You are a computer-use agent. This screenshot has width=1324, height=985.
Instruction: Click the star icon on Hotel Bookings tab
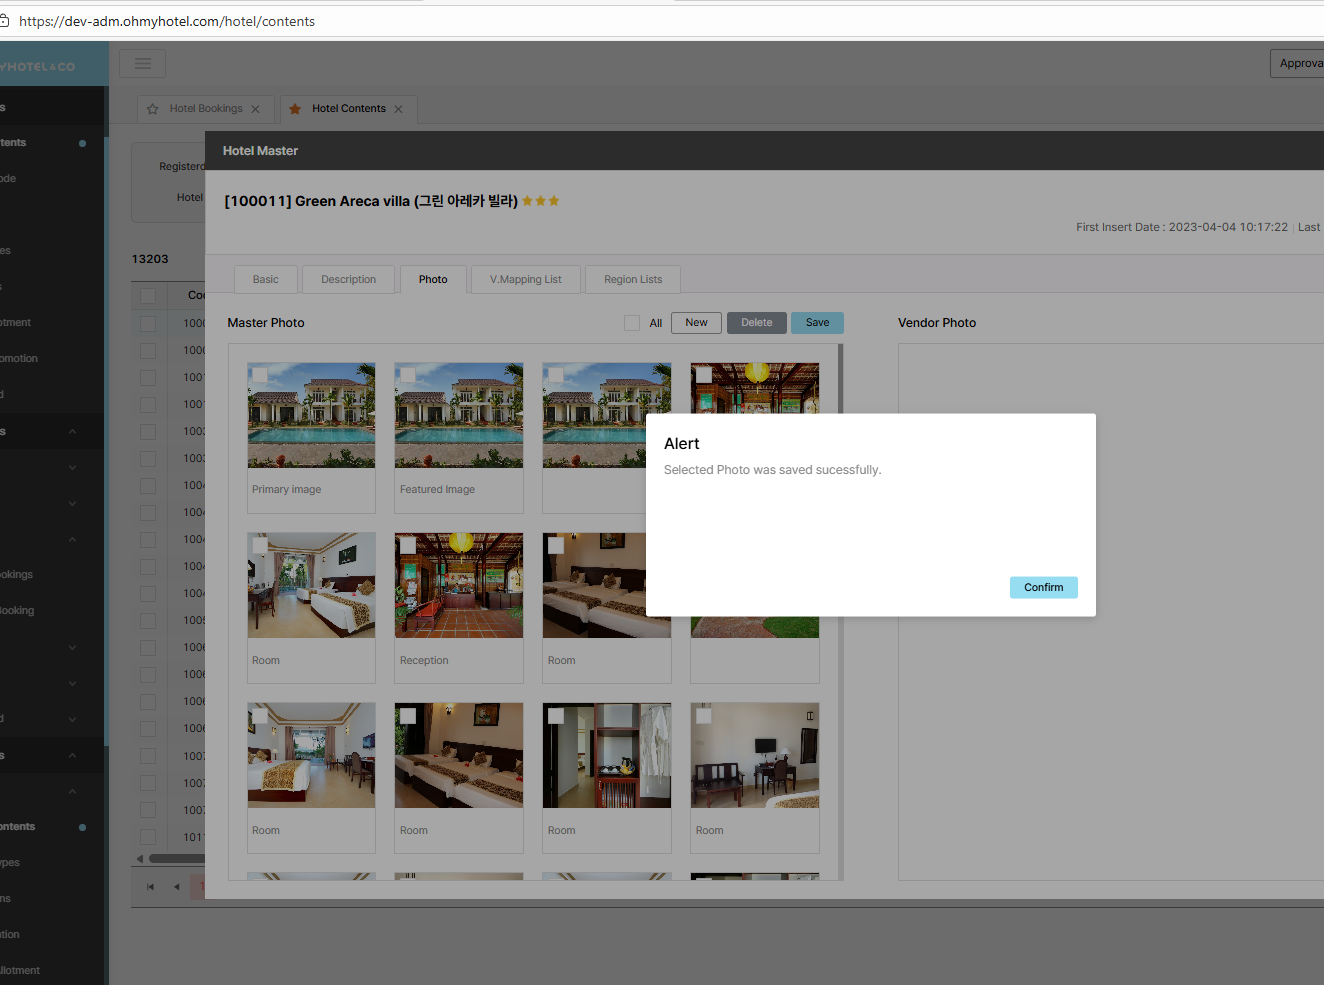[153, 109]
